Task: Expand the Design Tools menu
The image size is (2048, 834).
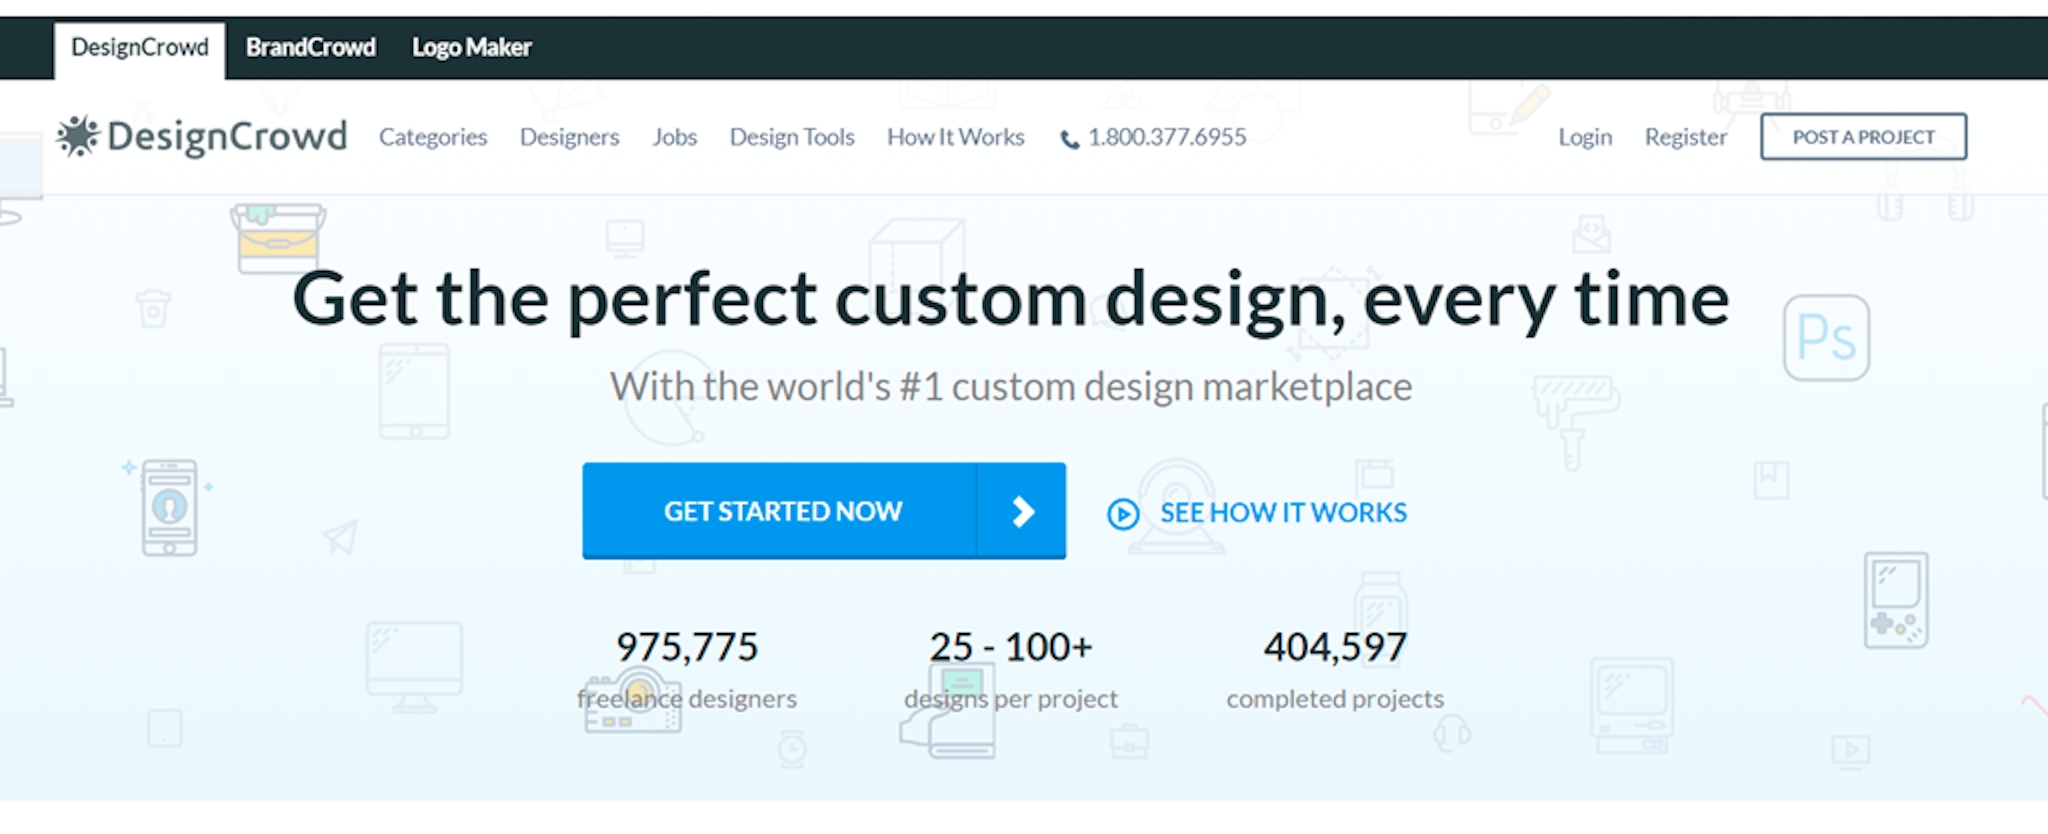Action: pyautogui.click(x=792, y=137)
